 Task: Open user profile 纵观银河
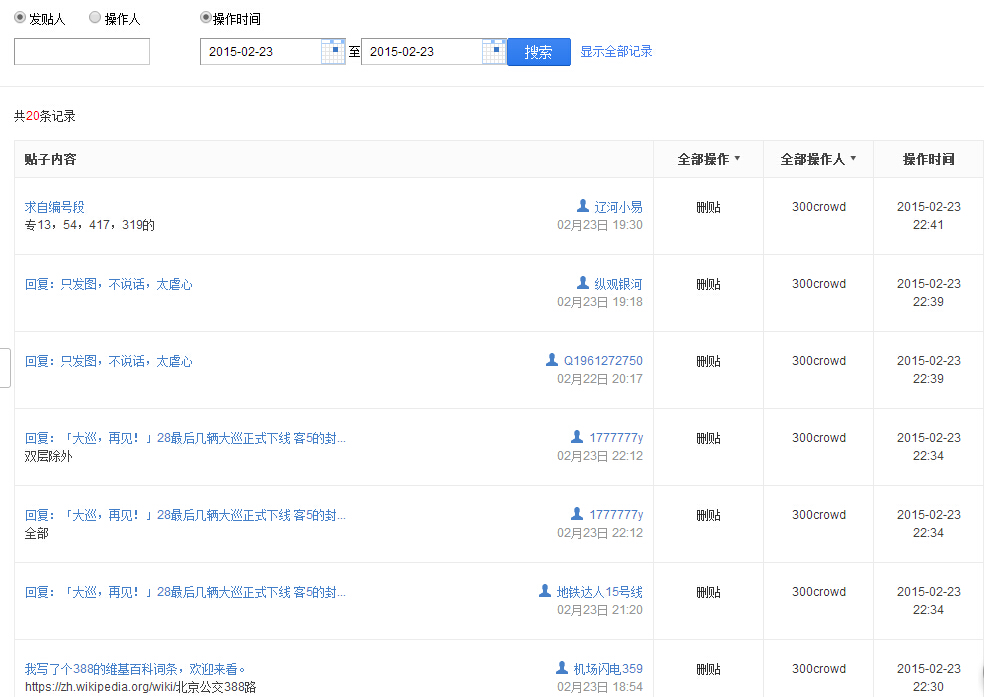[x=618, y=284]
